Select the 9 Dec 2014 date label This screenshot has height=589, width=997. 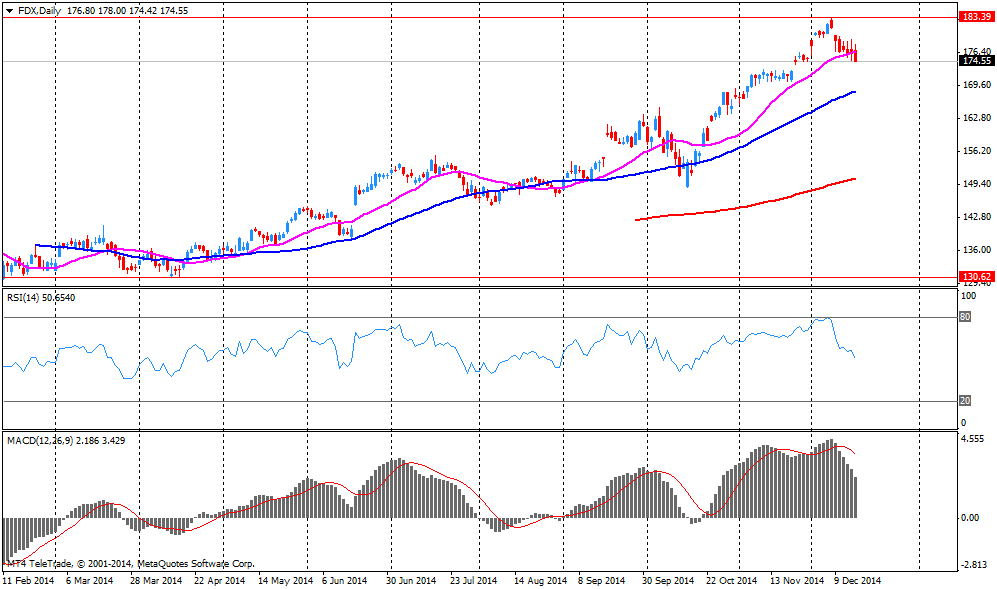[x=858, y=580]
